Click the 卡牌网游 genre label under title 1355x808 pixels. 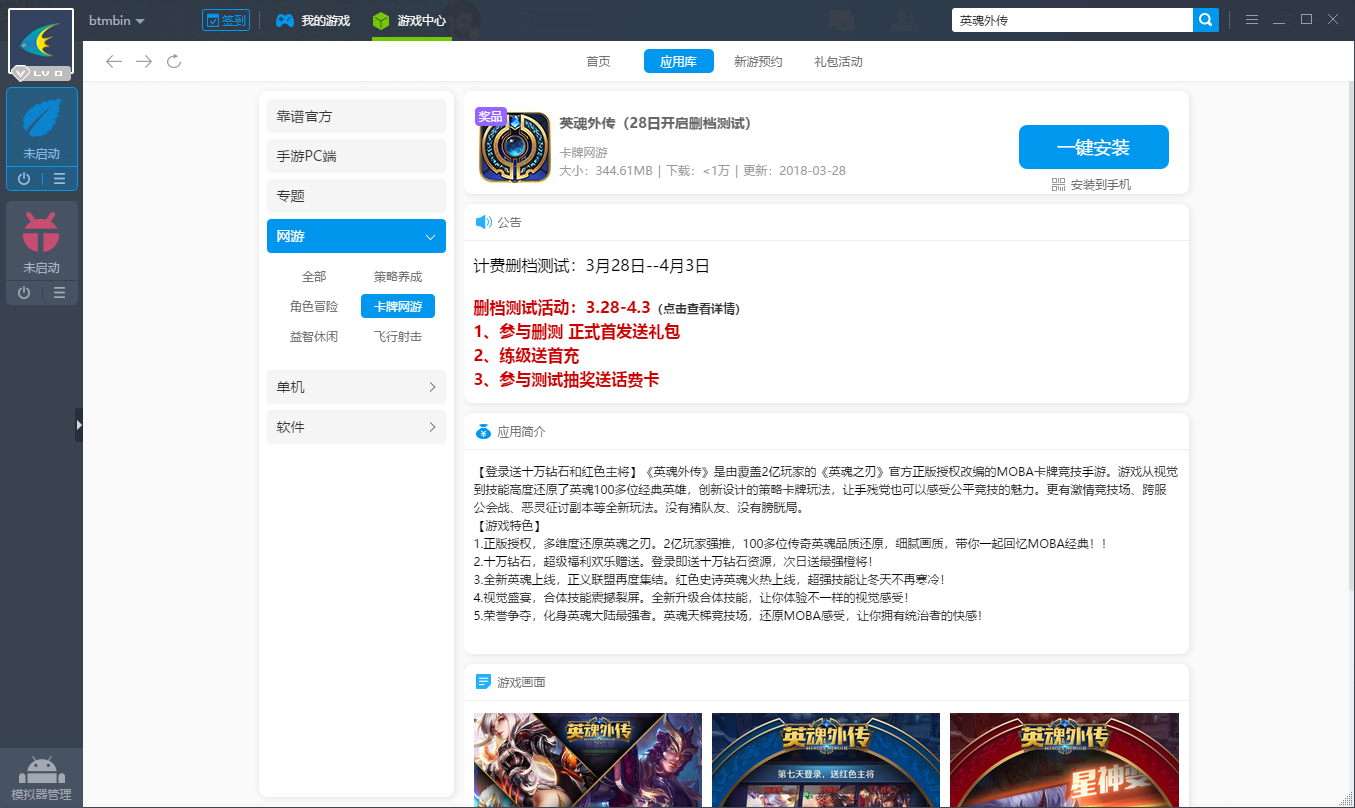[583, 152]
